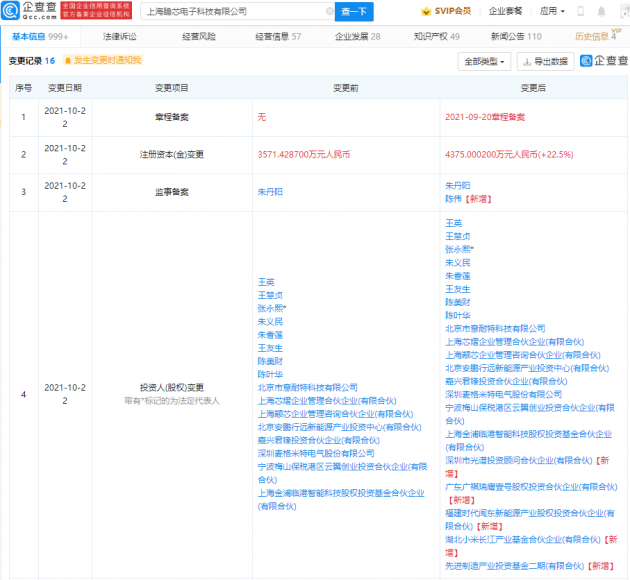The image size is (630, 580).
Task: Switch to the 法律诉讼 tab
Action: tap(118, 36)
